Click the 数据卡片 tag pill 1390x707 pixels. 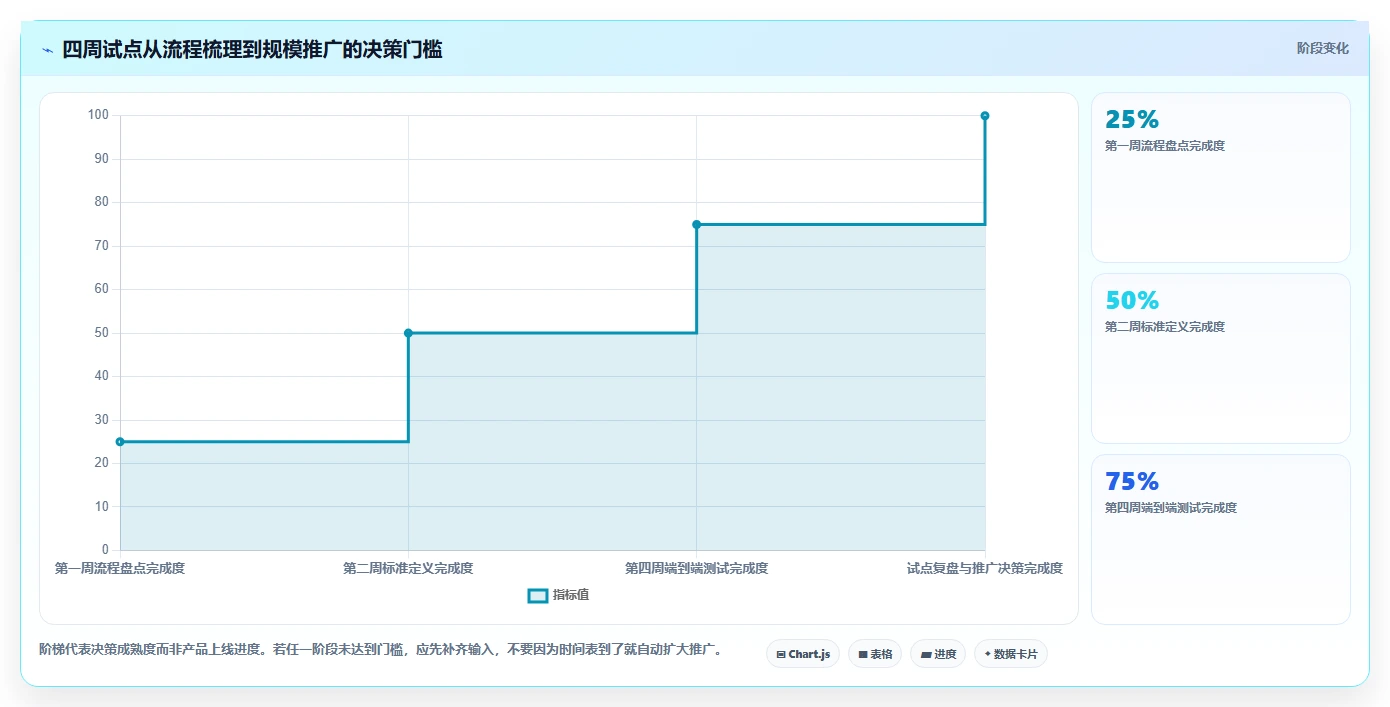click(1011, 654)
